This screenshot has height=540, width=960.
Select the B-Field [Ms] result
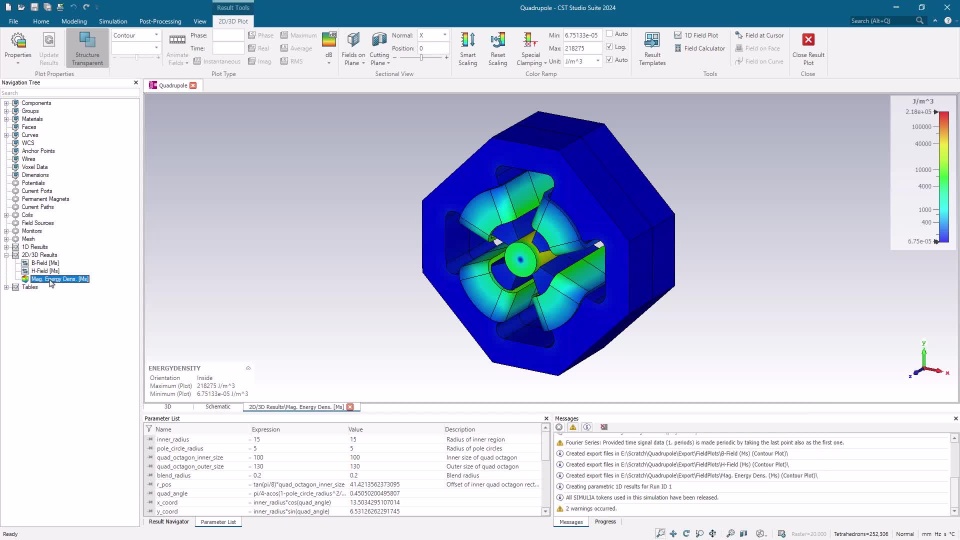pyautogui.click(x=45, y=263)
